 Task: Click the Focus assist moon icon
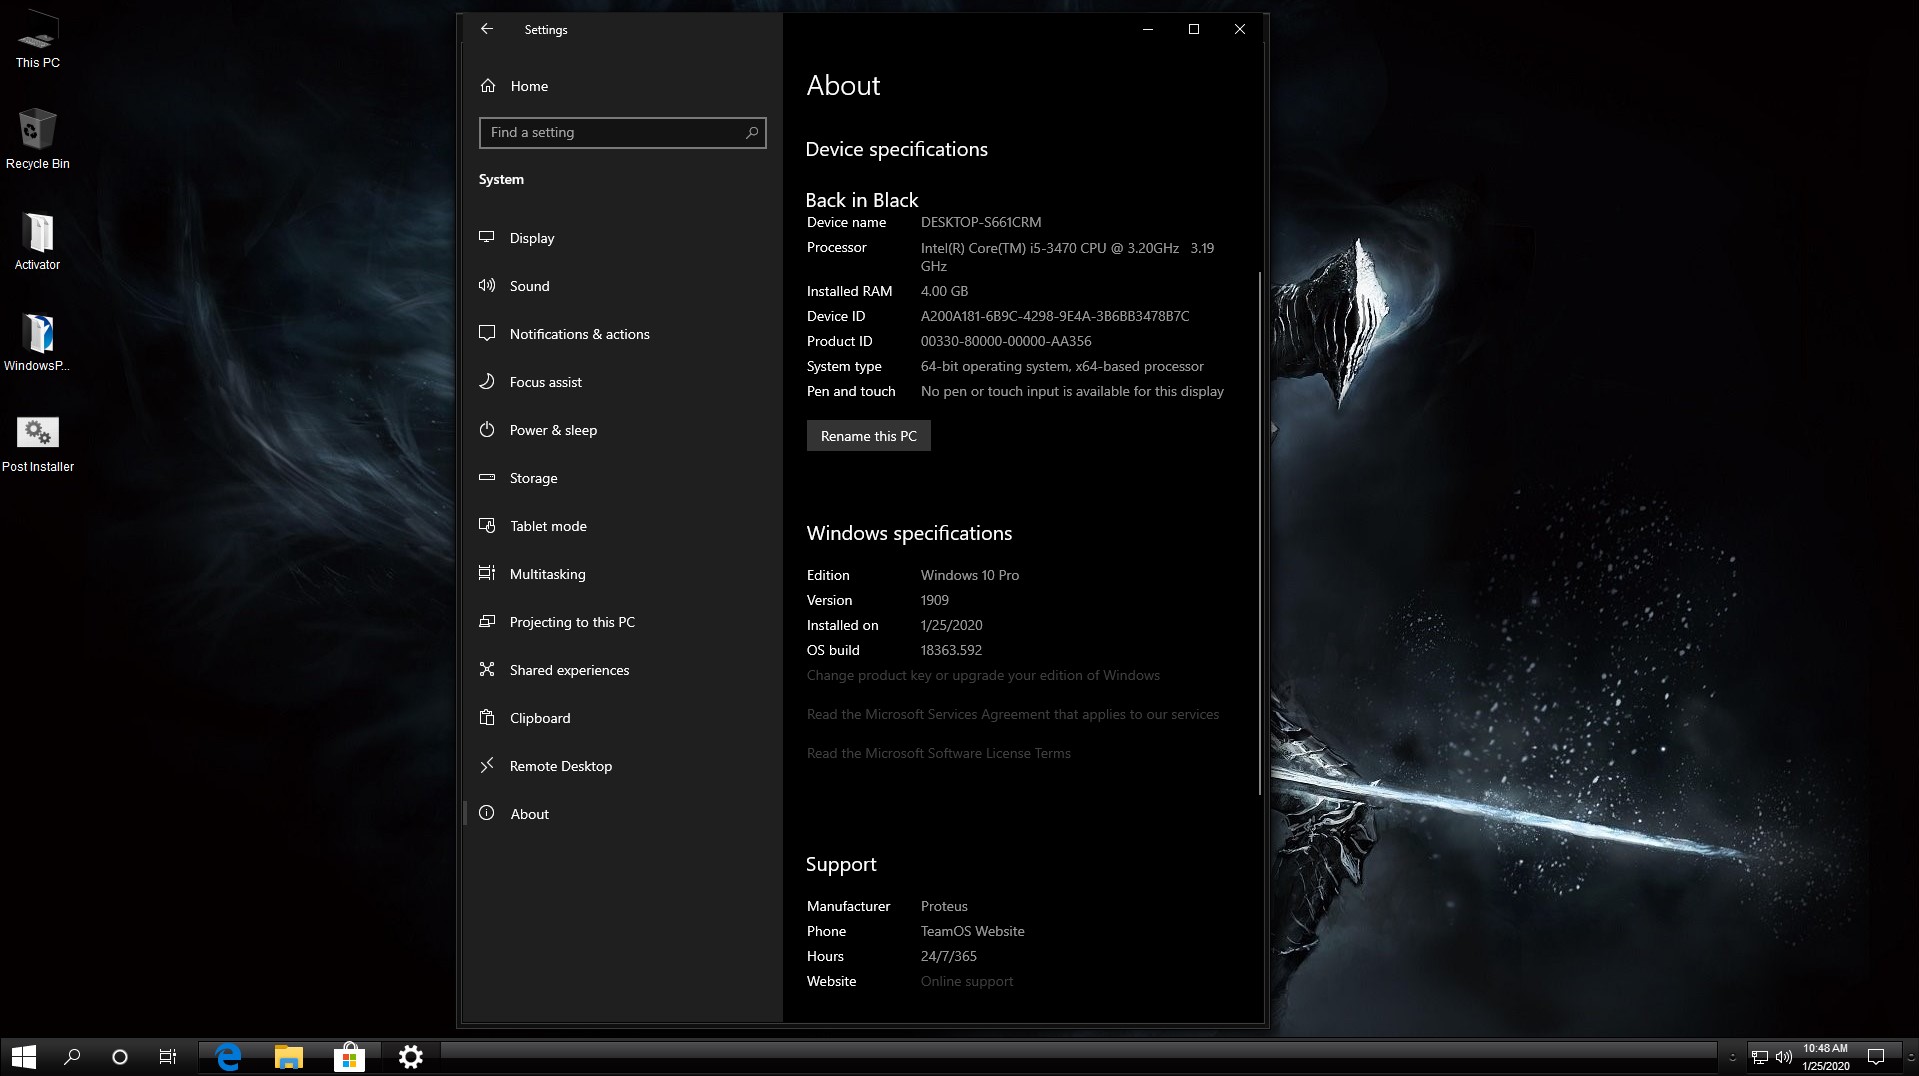tap(487, 381)
